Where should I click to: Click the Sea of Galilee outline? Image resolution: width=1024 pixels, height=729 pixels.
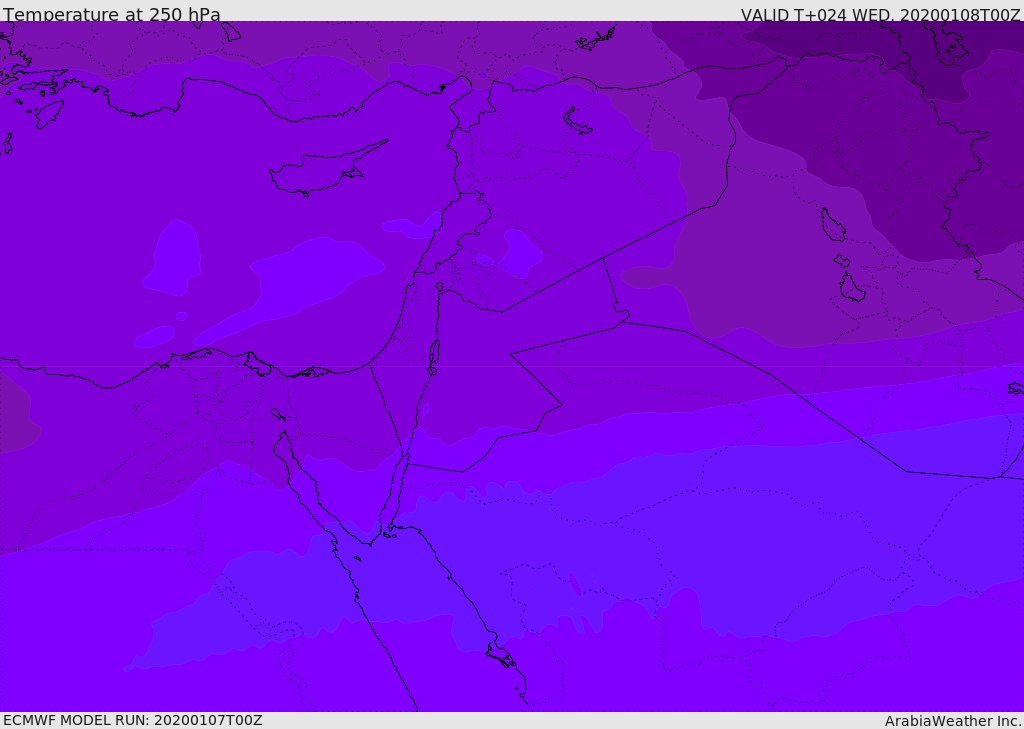440,287
